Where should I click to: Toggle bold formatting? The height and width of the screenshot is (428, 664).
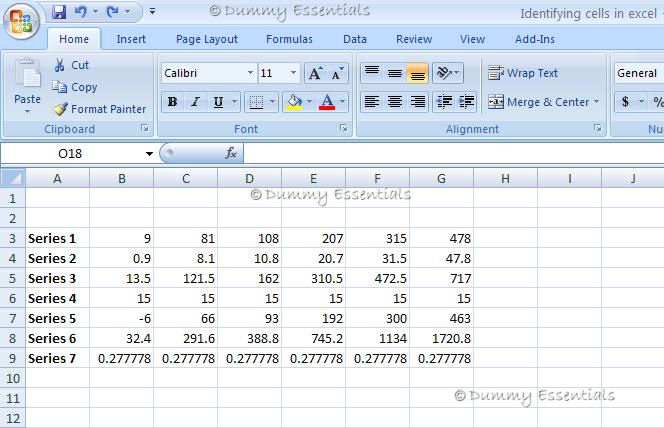[x=172, y=102]
